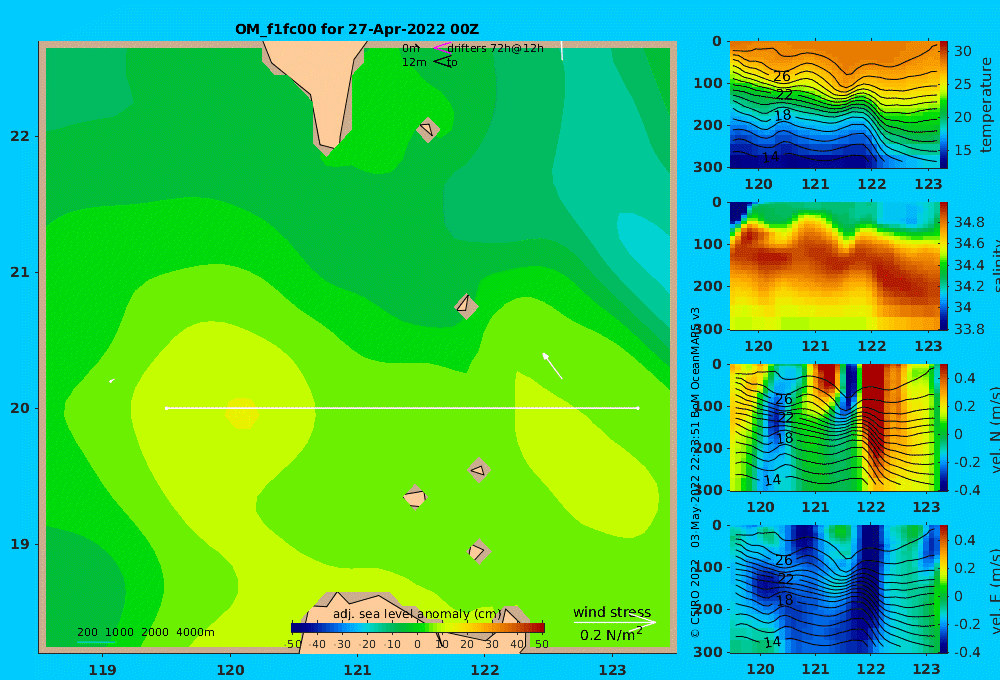The image size is (1000, 680).
Task: Click the black 12m arrow legend symbol
Action: [442, 62]
